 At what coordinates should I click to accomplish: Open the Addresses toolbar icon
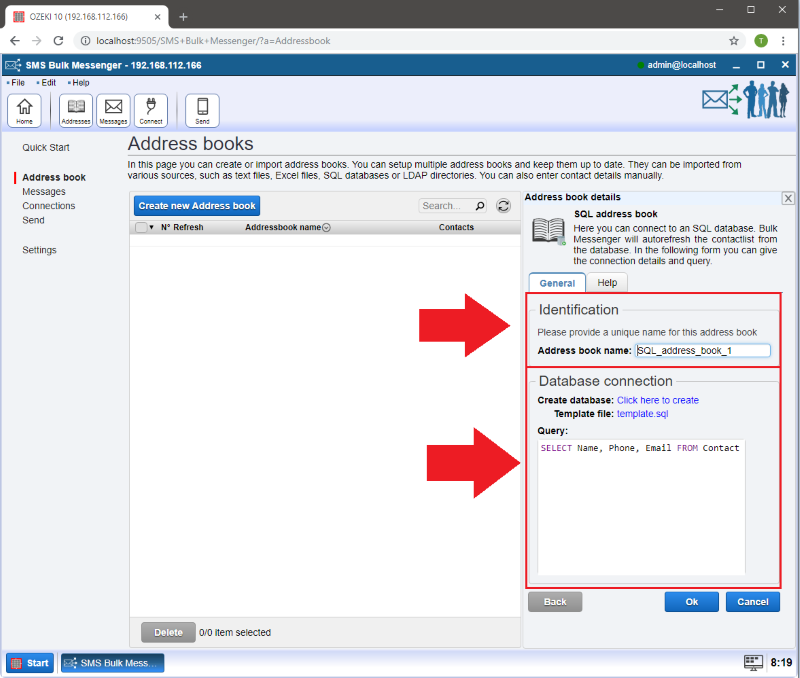tap(76, 110)
